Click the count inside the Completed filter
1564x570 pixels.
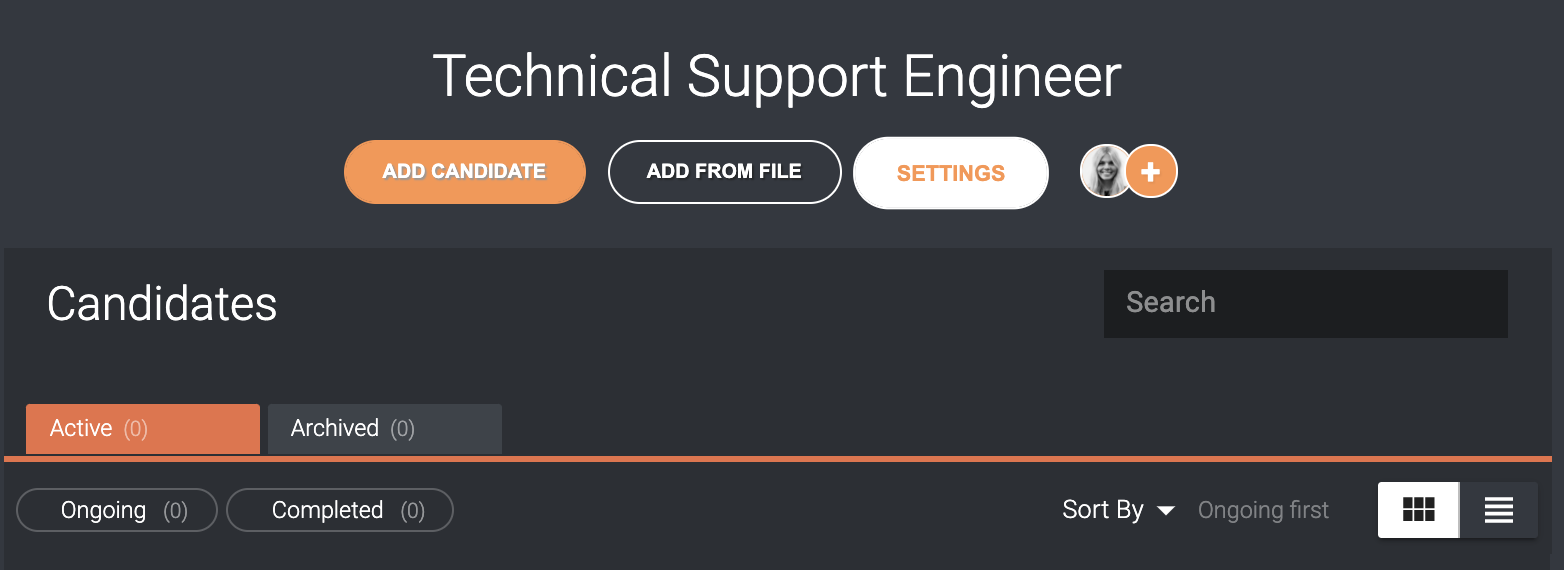click(x=412, y=511)
